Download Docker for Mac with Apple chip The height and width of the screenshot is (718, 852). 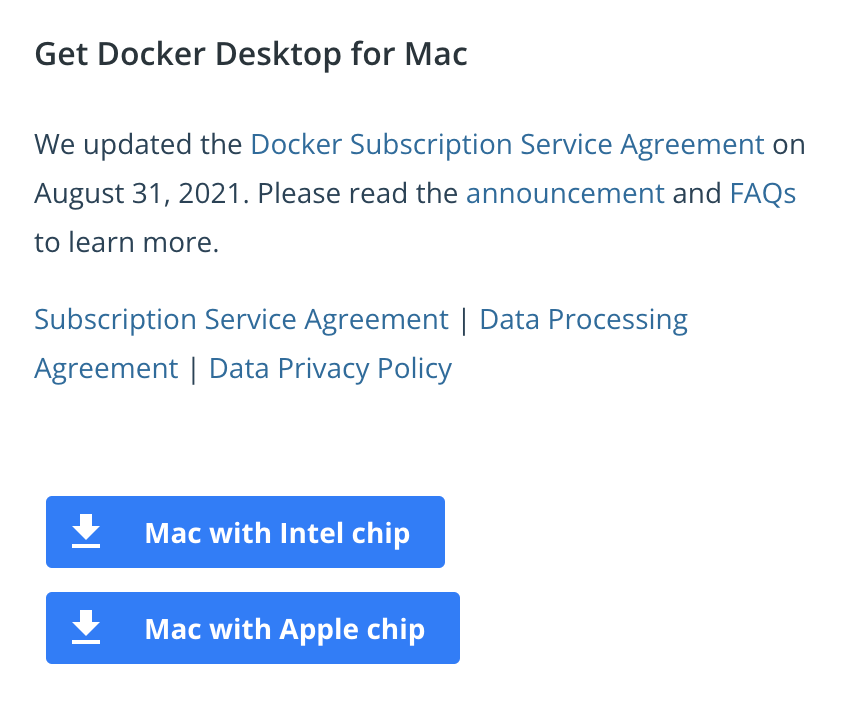[x=253, y=628]
